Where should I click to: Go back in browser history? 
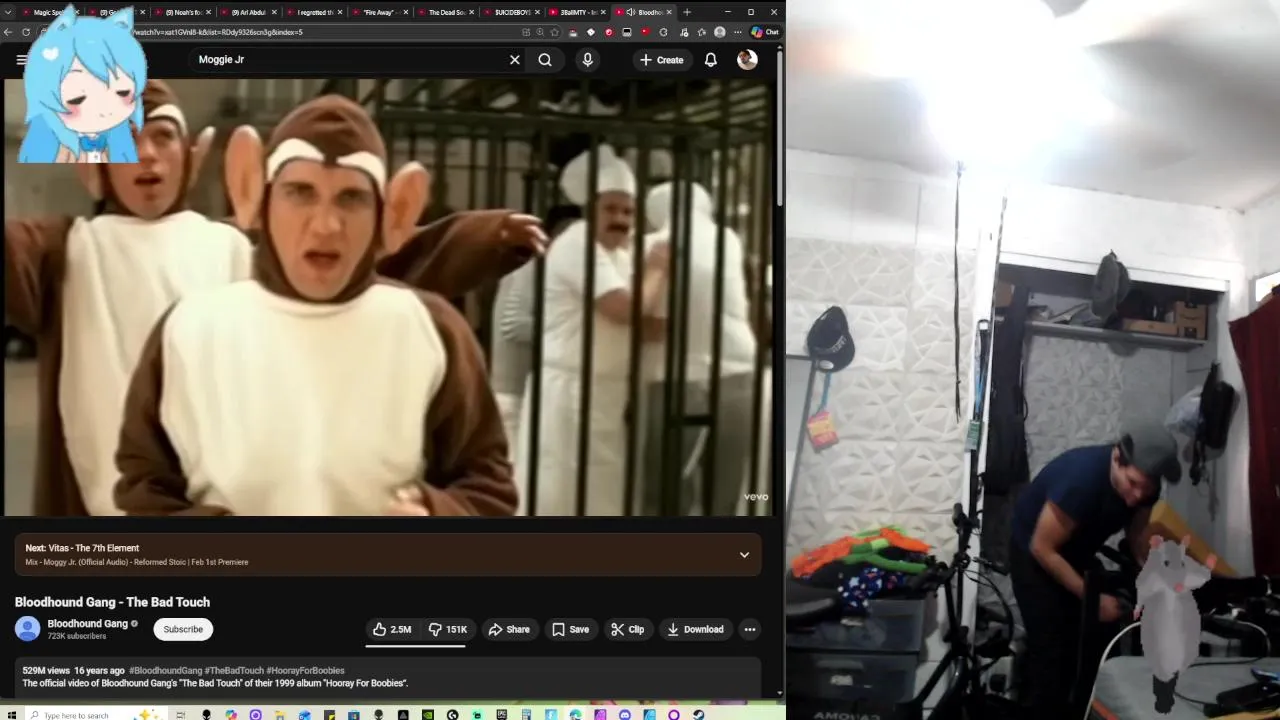point(8,32)
